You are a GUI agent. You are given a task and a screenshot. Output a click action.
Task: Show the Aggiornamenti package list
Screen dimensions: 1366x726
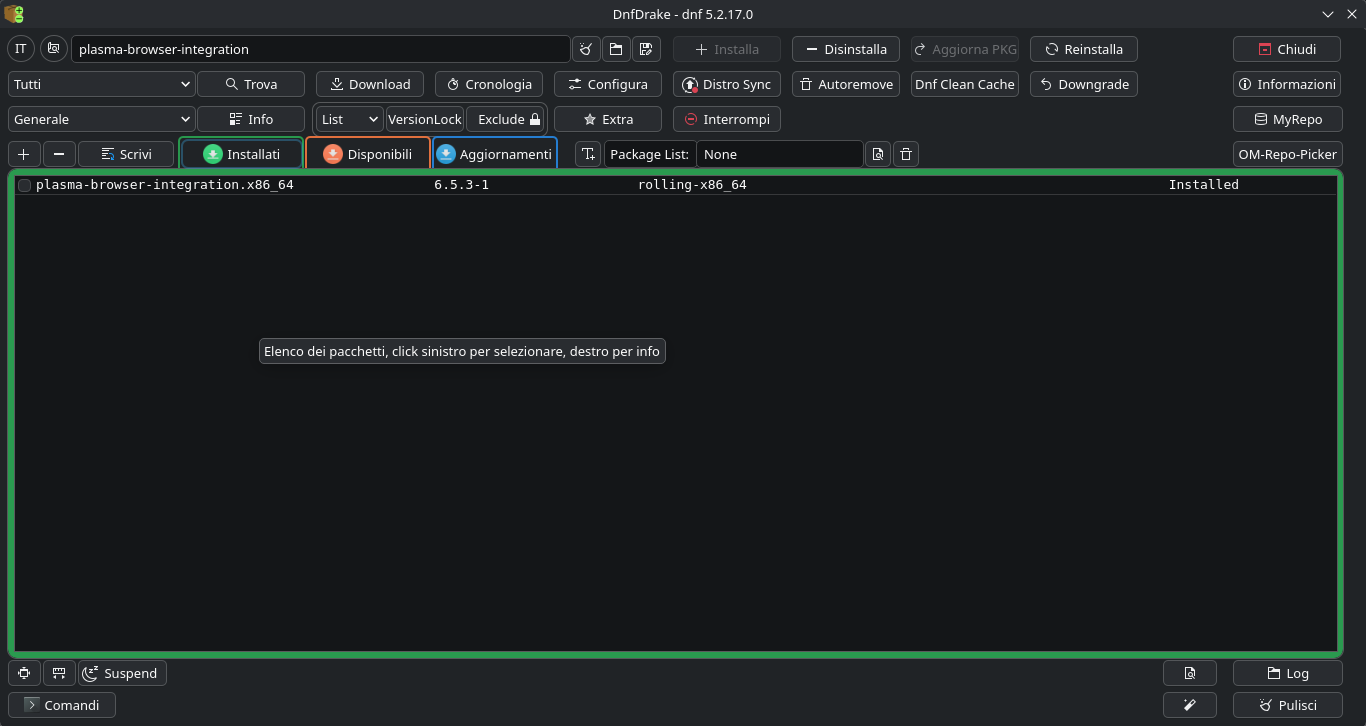click(494, 154)
